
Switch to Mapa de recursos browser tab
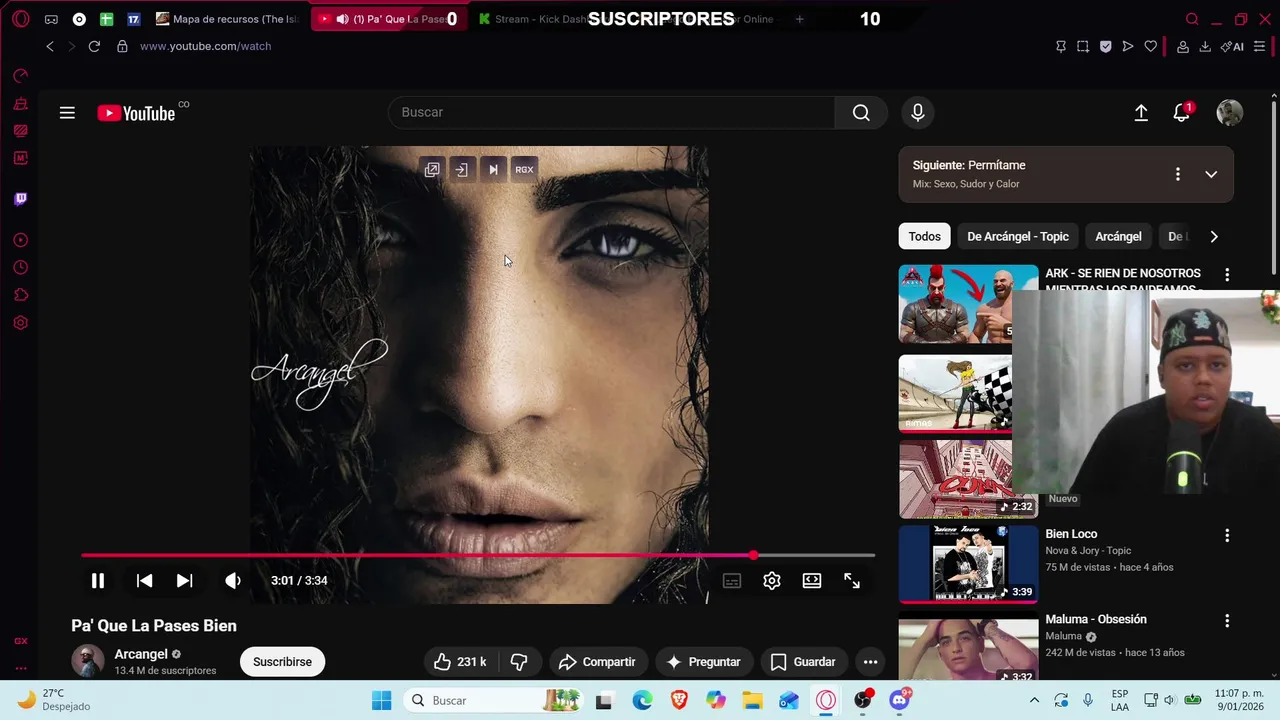coord(227,19)
